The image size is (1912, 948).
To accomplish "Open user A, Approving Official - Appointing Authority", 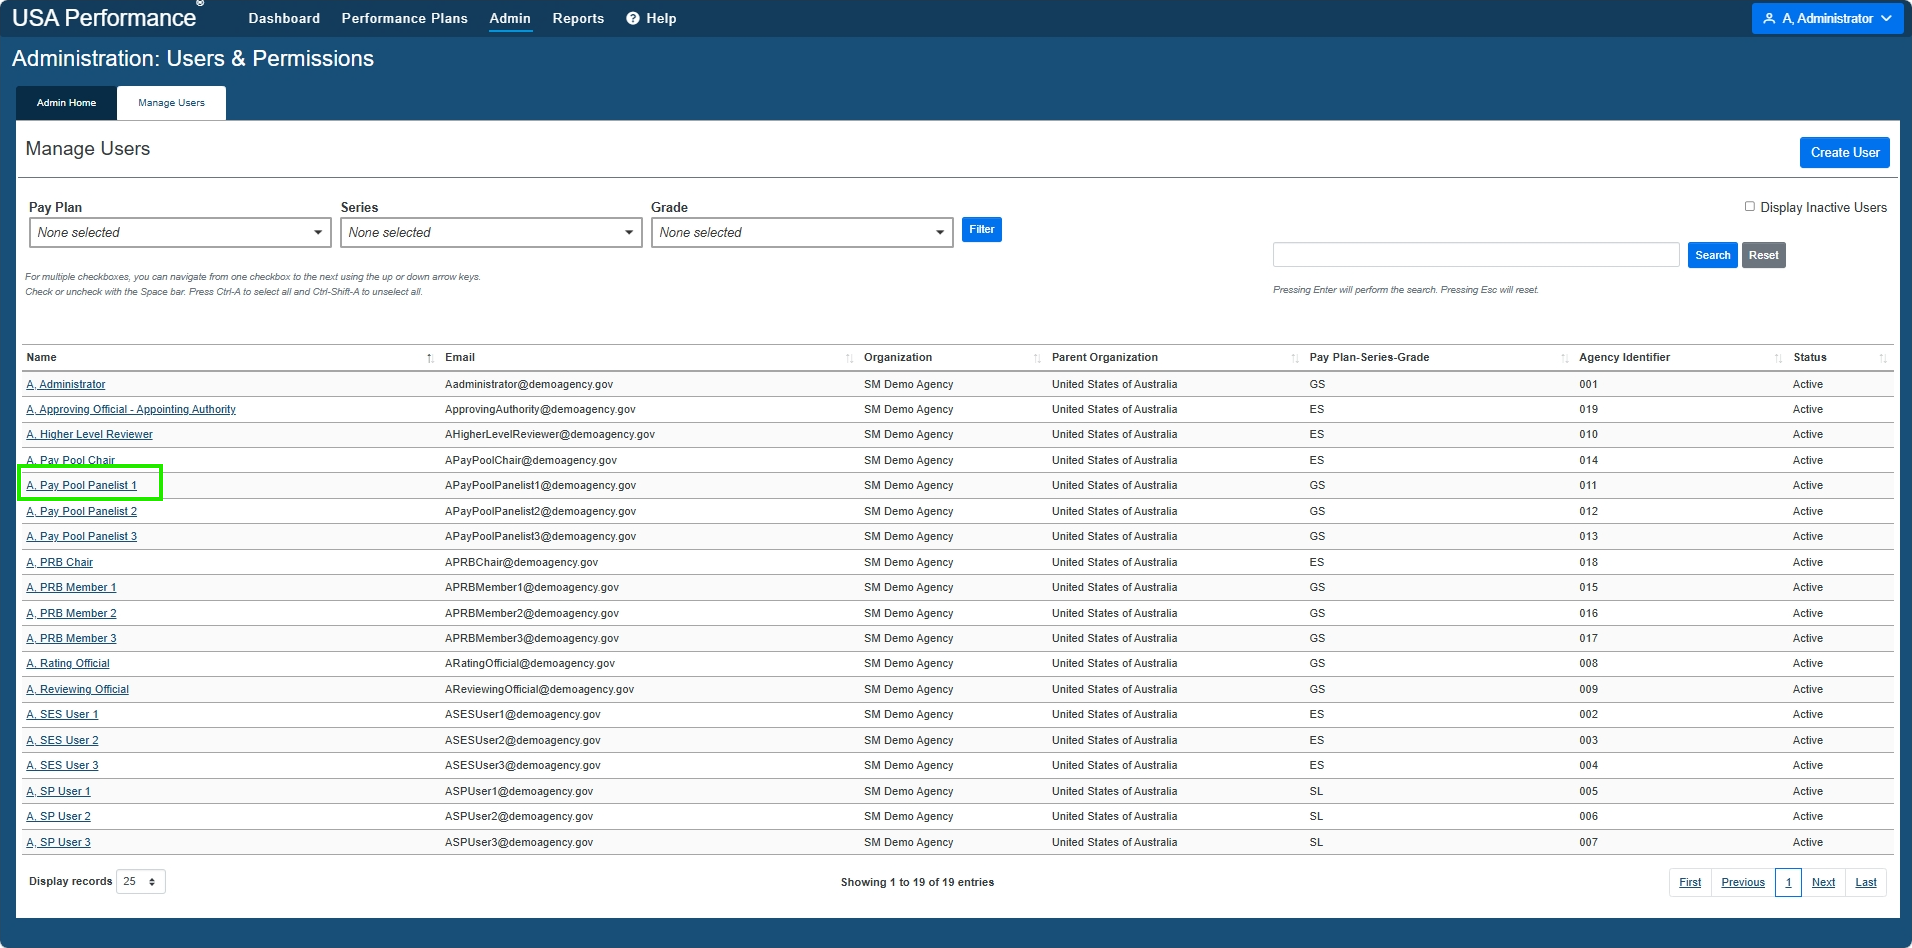I will click(131, 409).
